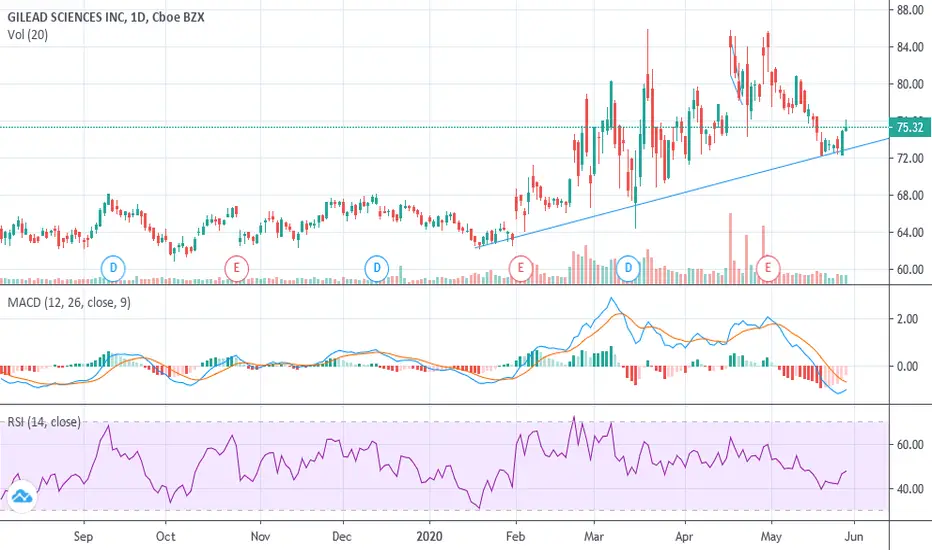
Task: Click the 2020 label on the time axis
Action: pos(429,536)
